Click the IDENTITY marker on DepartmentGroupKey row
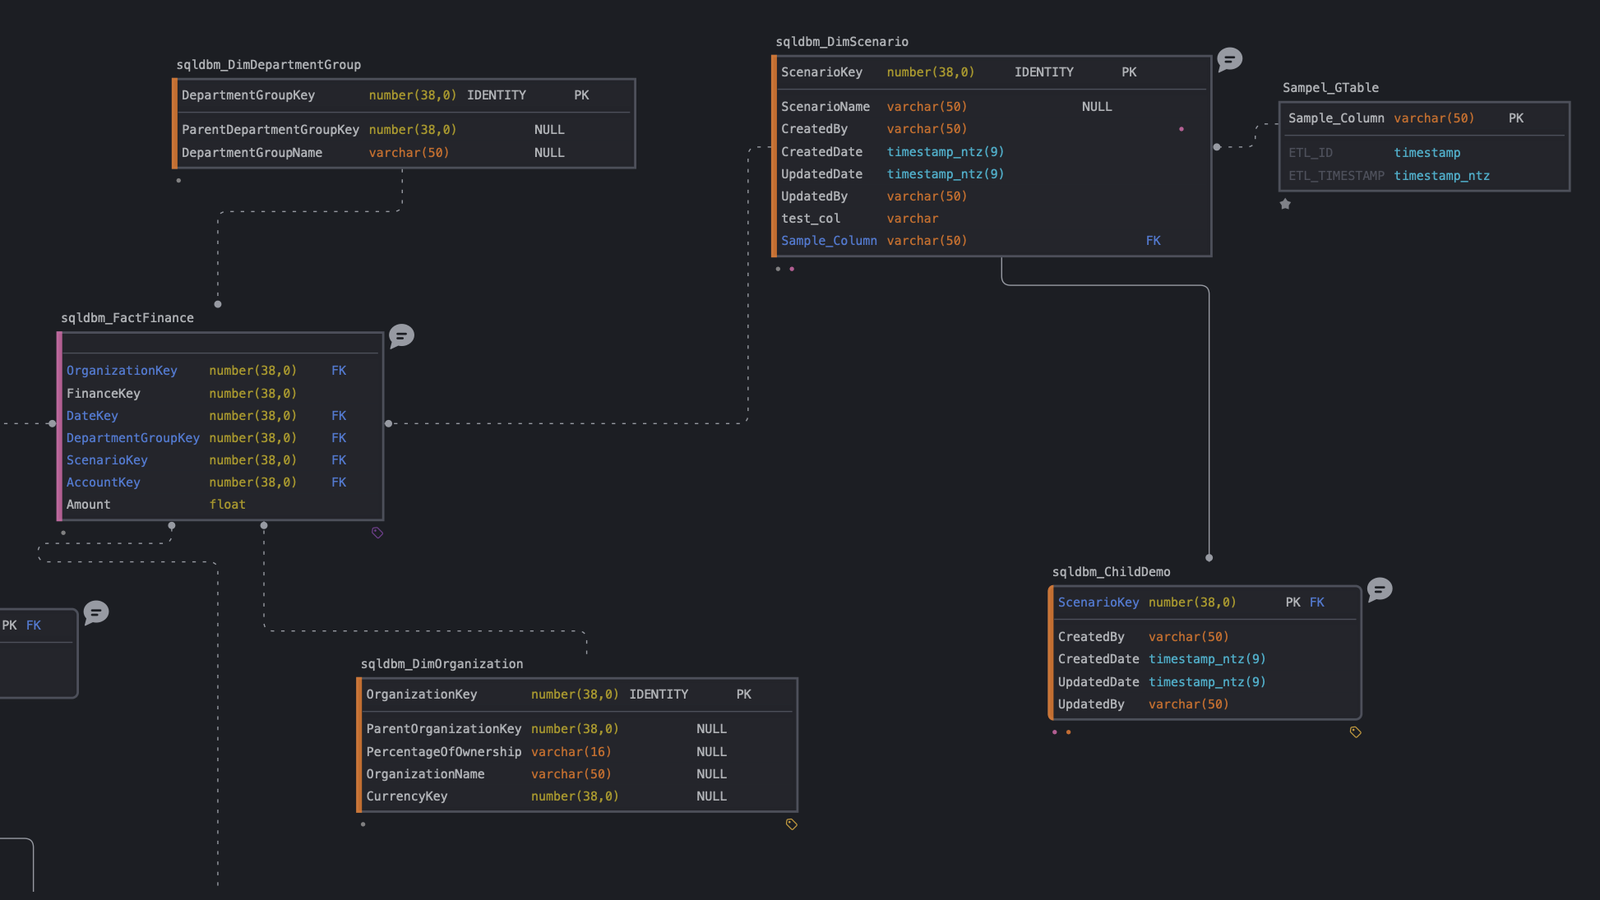The image size is (1600, 900). click(496, 96)
